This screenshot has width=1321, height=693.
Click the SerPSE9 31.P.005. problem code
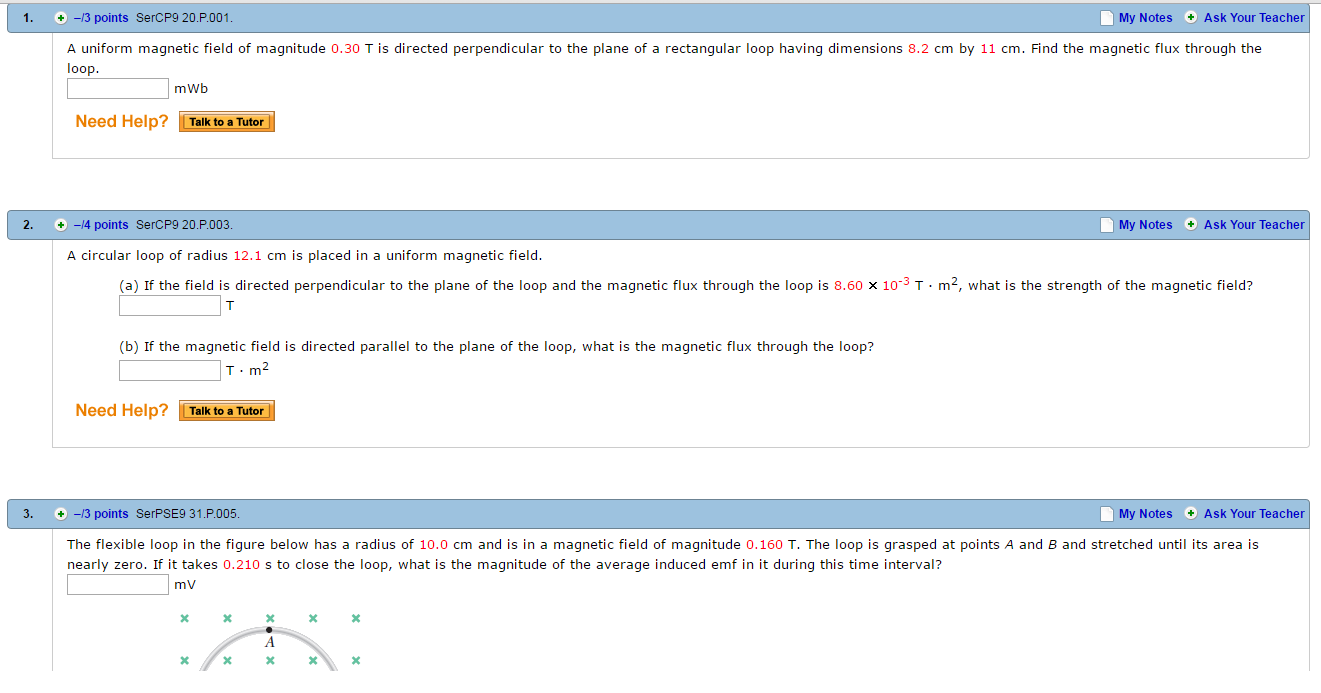click(x=188, y=514)
